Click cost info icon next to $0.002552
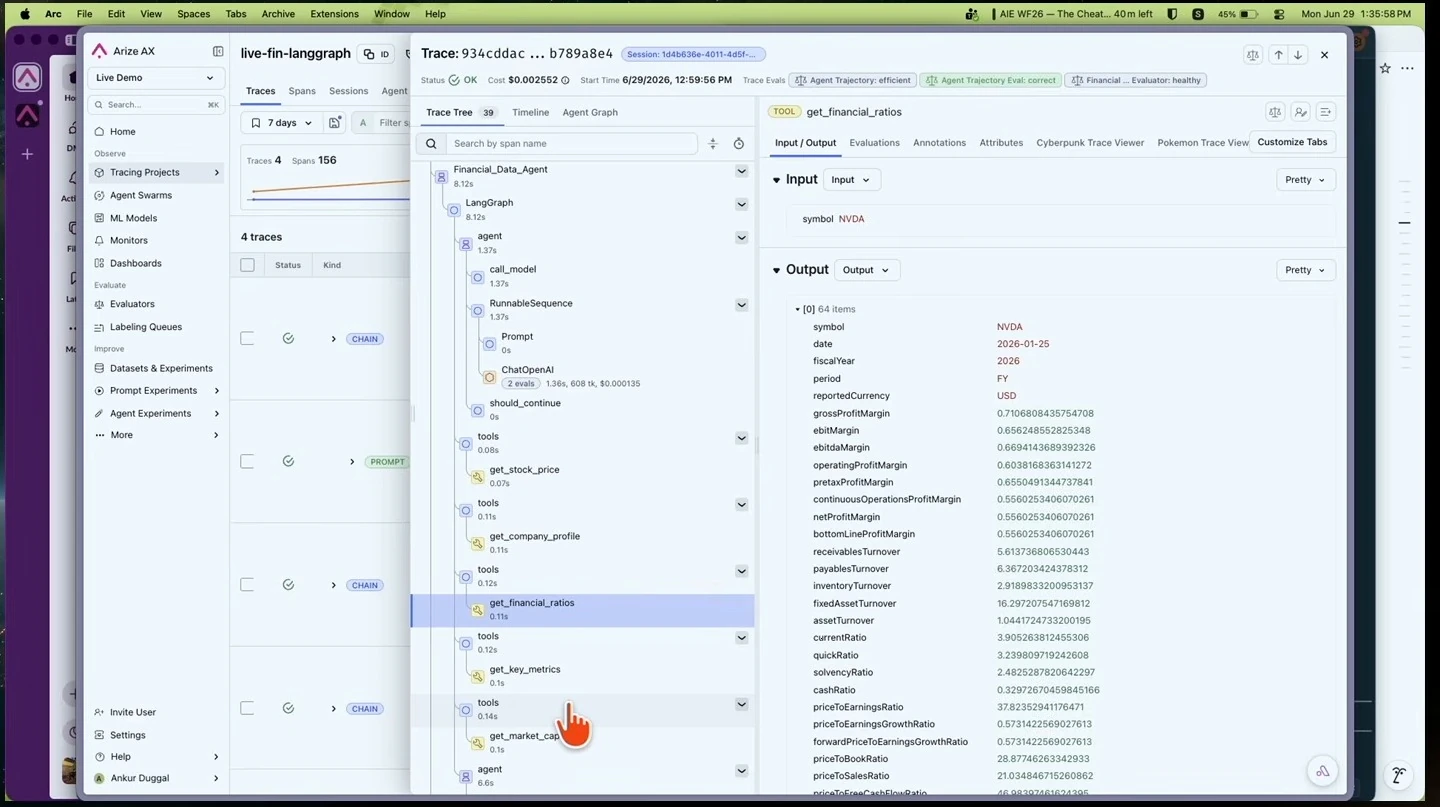This screenshot has width=1440, height=807. [565, 80]
